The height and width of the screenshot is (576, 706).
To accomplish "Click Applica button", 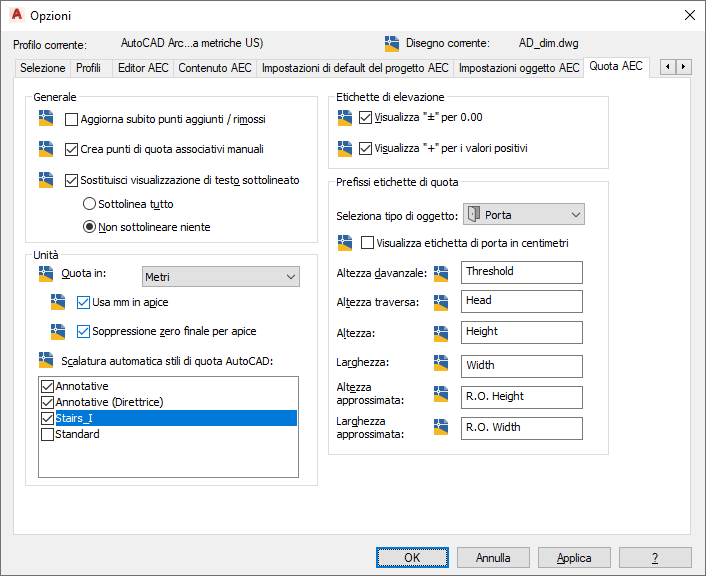I will click(574, 558).
